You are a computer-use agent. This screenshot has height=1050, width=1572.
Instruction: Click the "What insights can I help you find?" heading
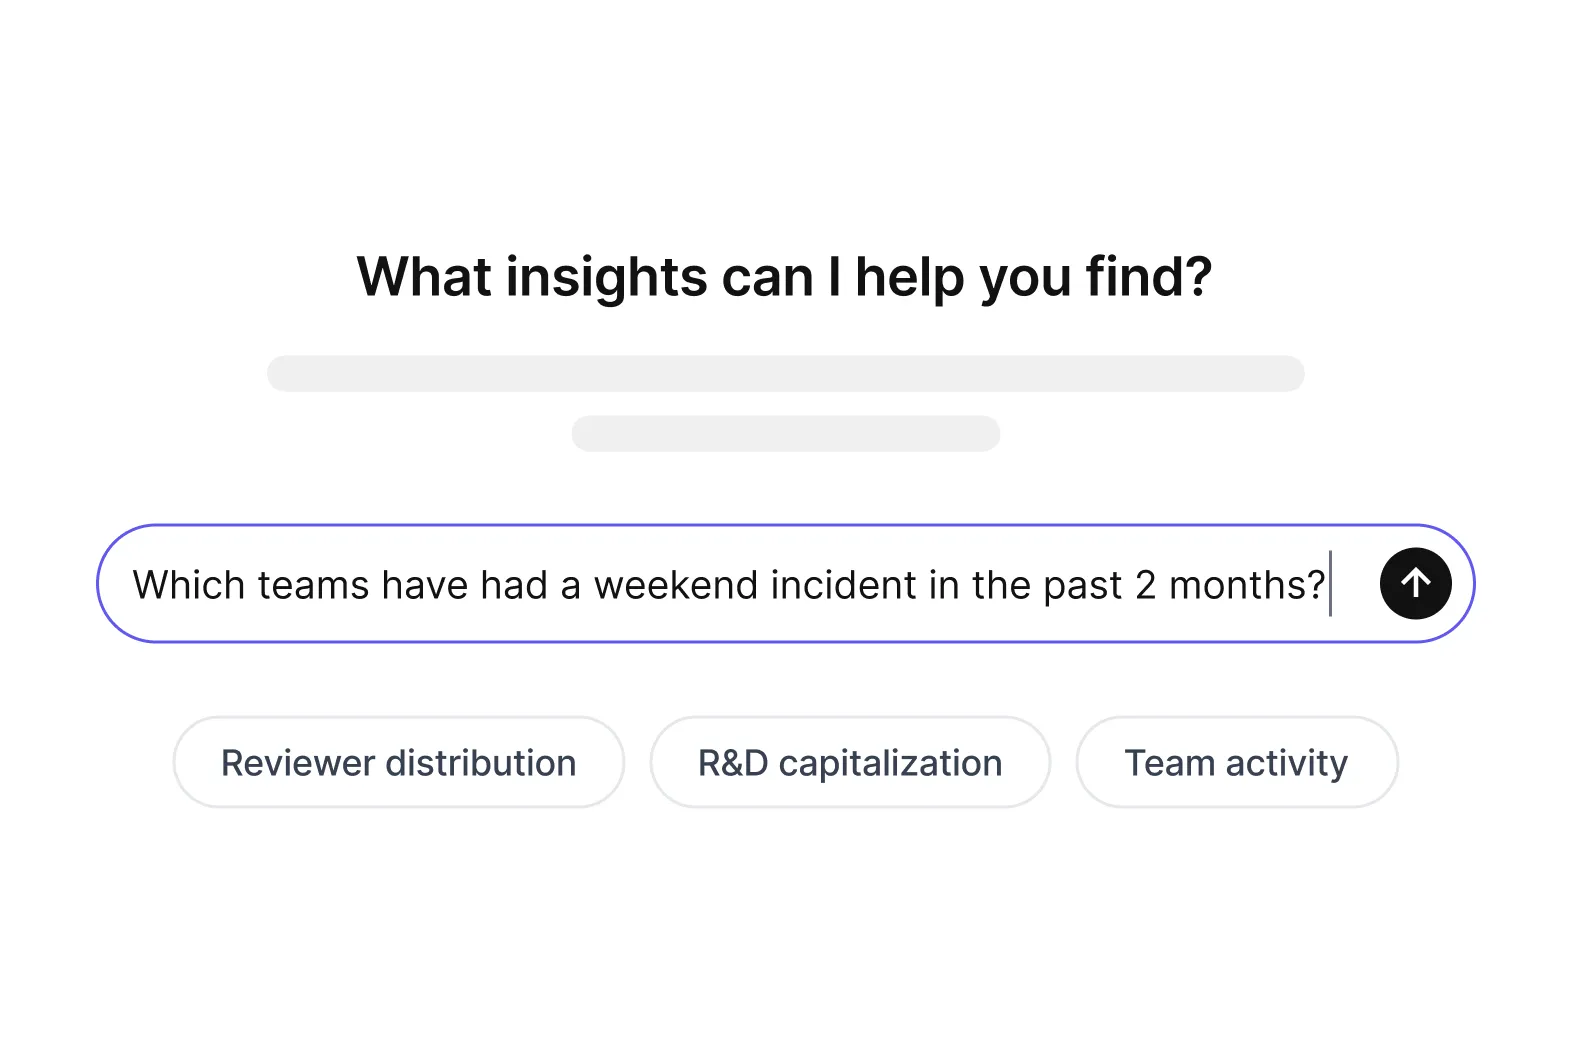pos(785,277)
